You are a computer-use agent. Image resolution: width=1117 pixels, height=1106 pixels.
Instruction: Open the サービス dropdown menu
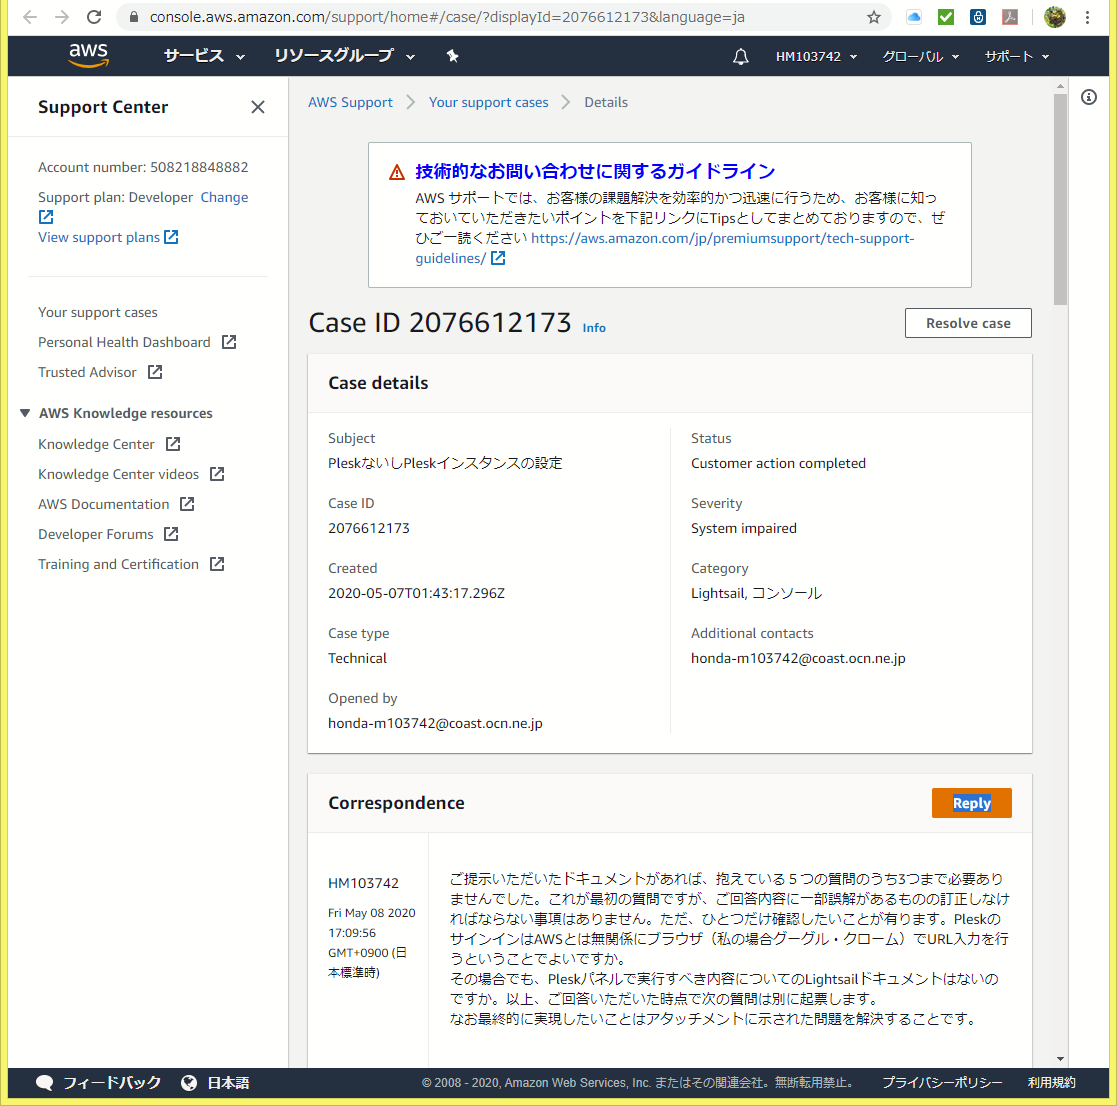point(204,56)
